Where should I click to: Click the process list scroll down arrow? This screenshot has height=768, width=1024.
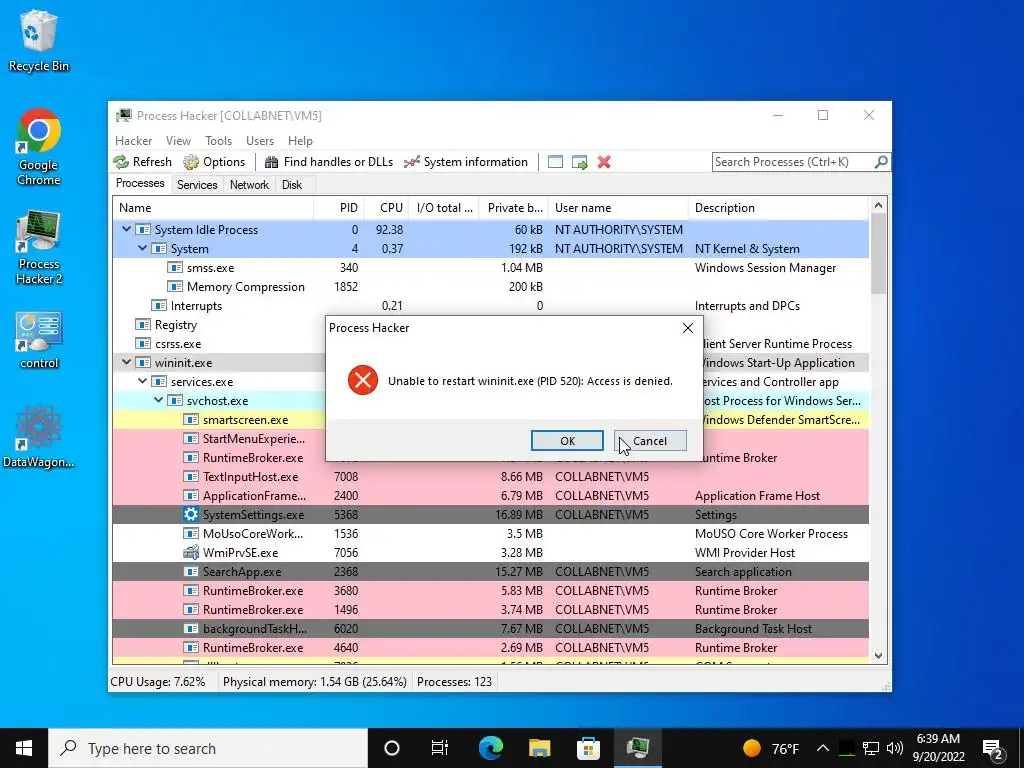[x=878, y=656]
